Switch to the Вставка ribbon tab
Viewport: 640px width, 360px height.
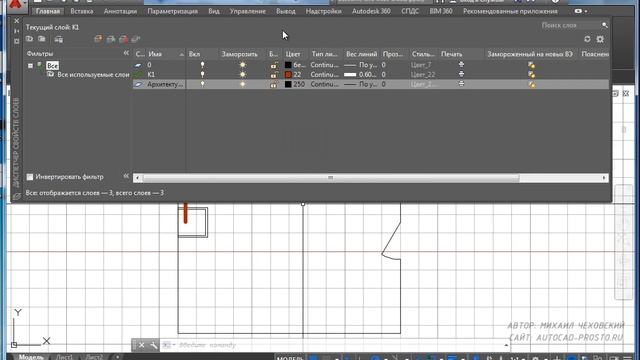(x=82, y=11)
